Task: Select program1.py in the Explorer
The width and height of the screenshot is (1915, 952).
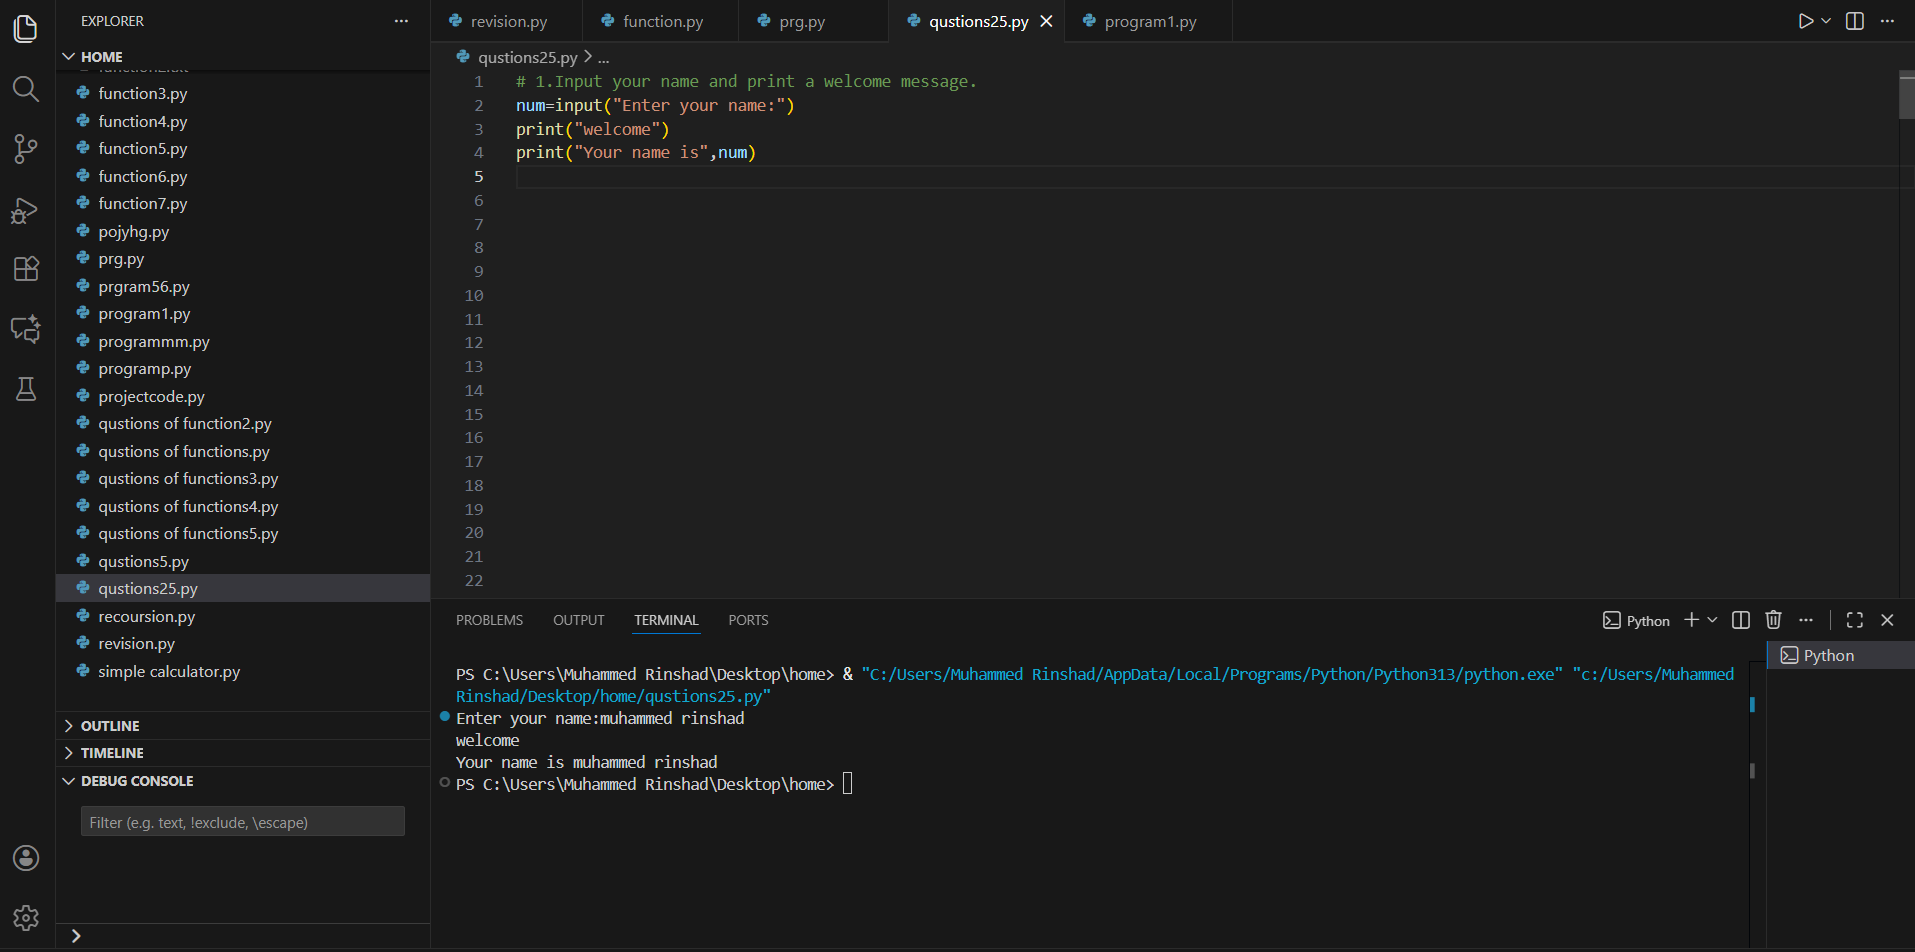Action: pos(144,313)
